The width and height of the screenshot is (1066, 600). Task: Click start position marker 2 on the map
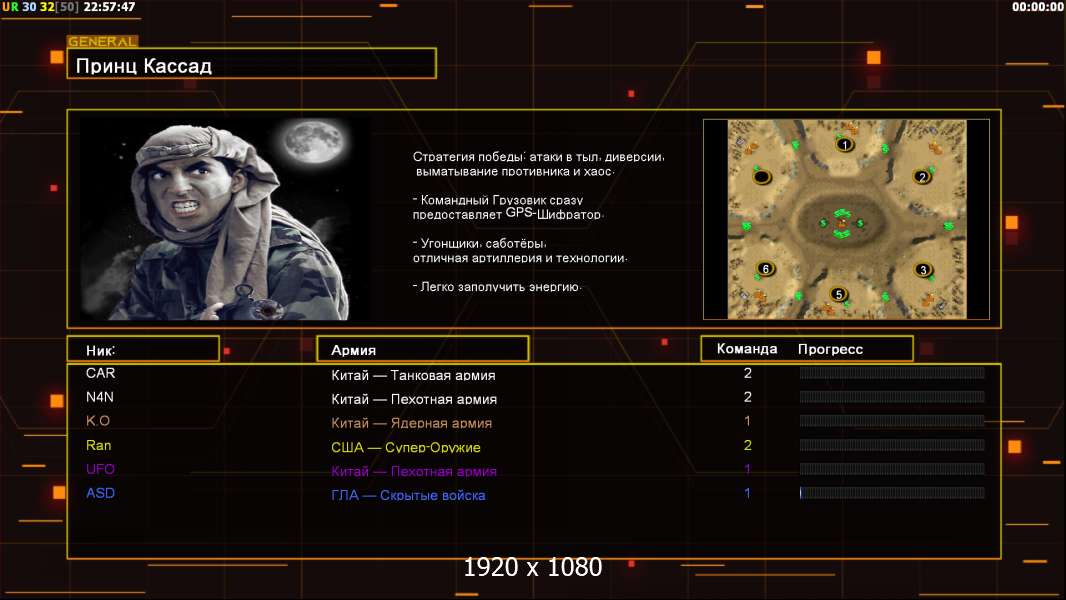[x=922, y=177]
